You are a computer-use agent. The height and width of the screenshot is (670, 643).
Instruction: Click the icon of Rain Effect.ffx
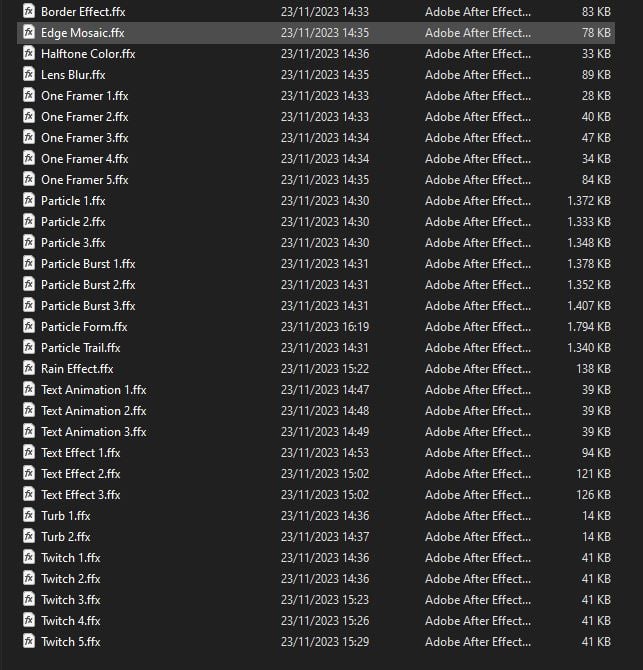click(x=29, y=368)
